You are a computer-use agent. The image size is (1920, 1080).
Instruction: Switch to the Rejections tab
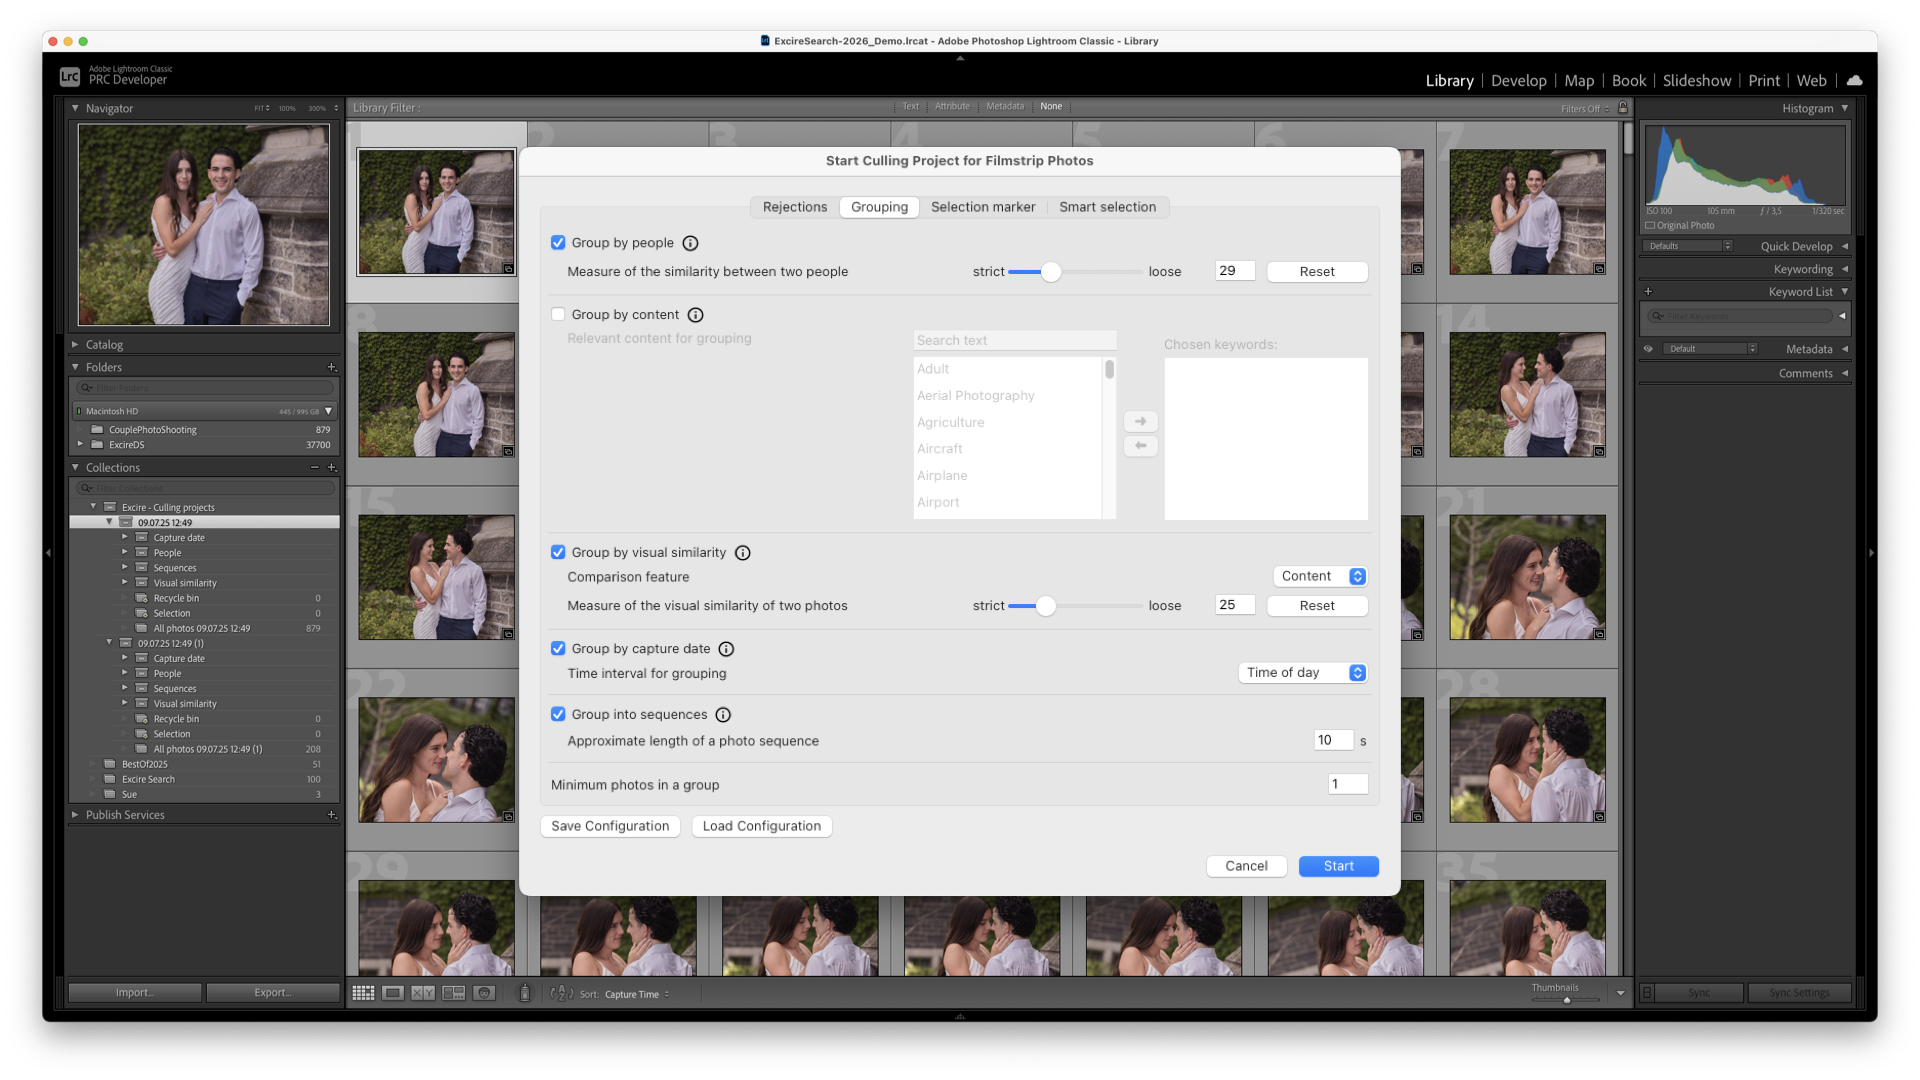click(794, 207)
